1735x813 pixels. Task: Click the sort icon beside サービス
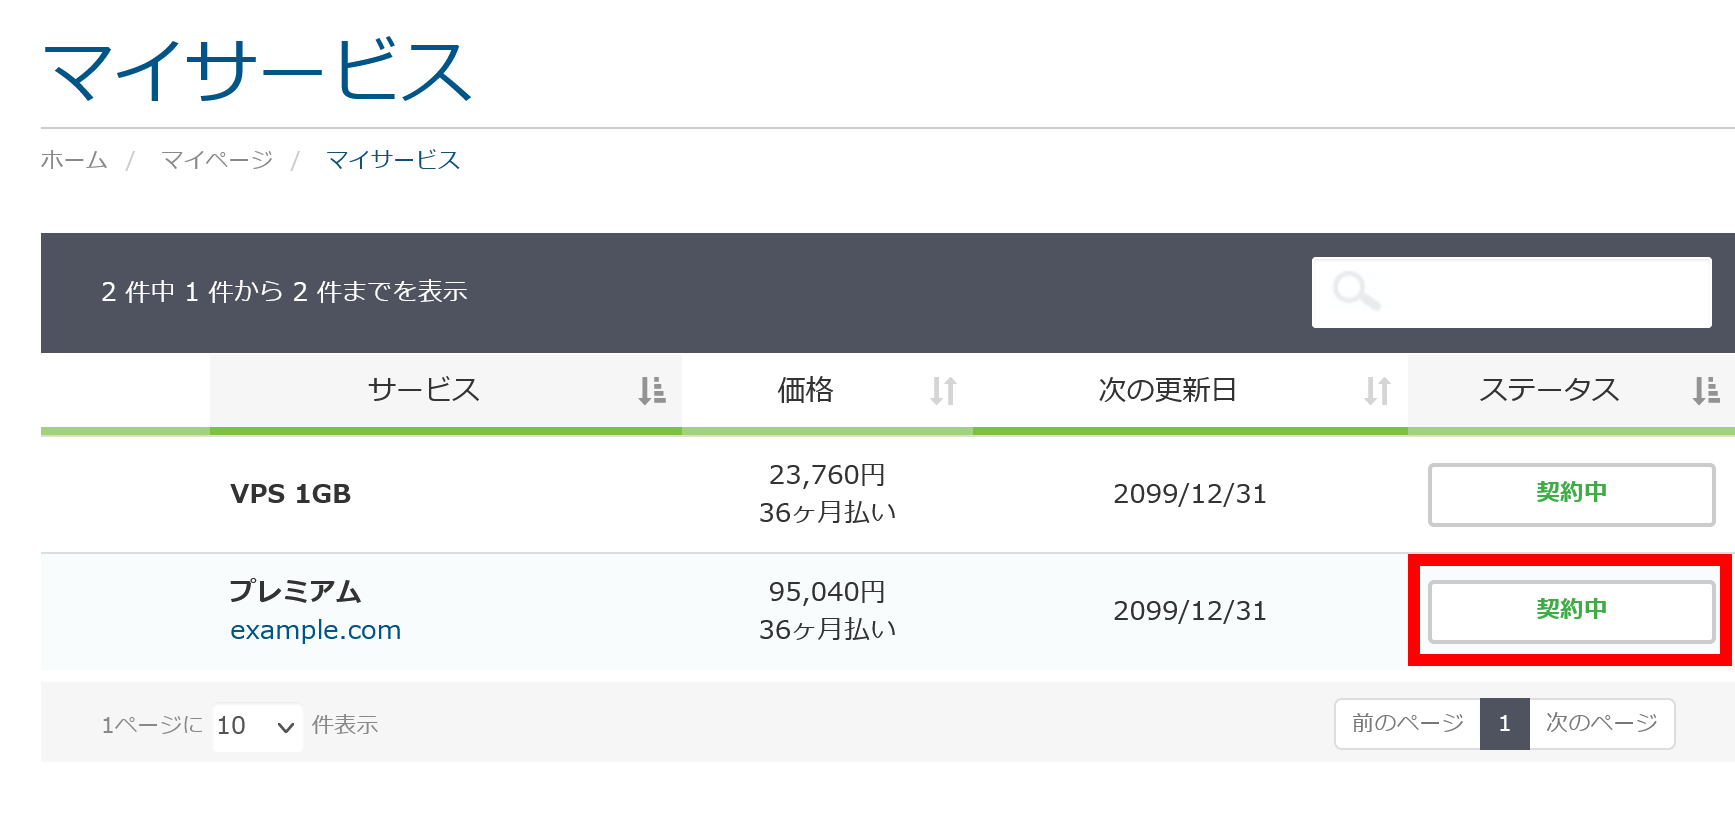click(652, 390)
